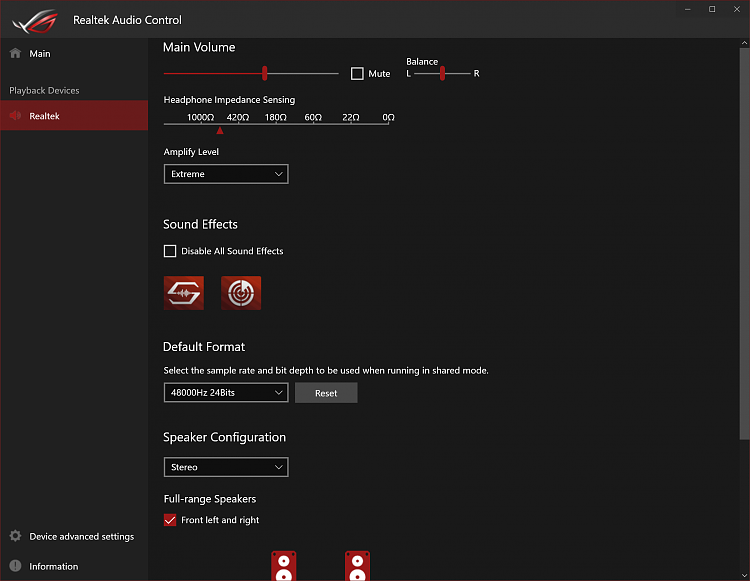
Task: Click the gear icon for advanced settings
Action: [x=15, y=536]
